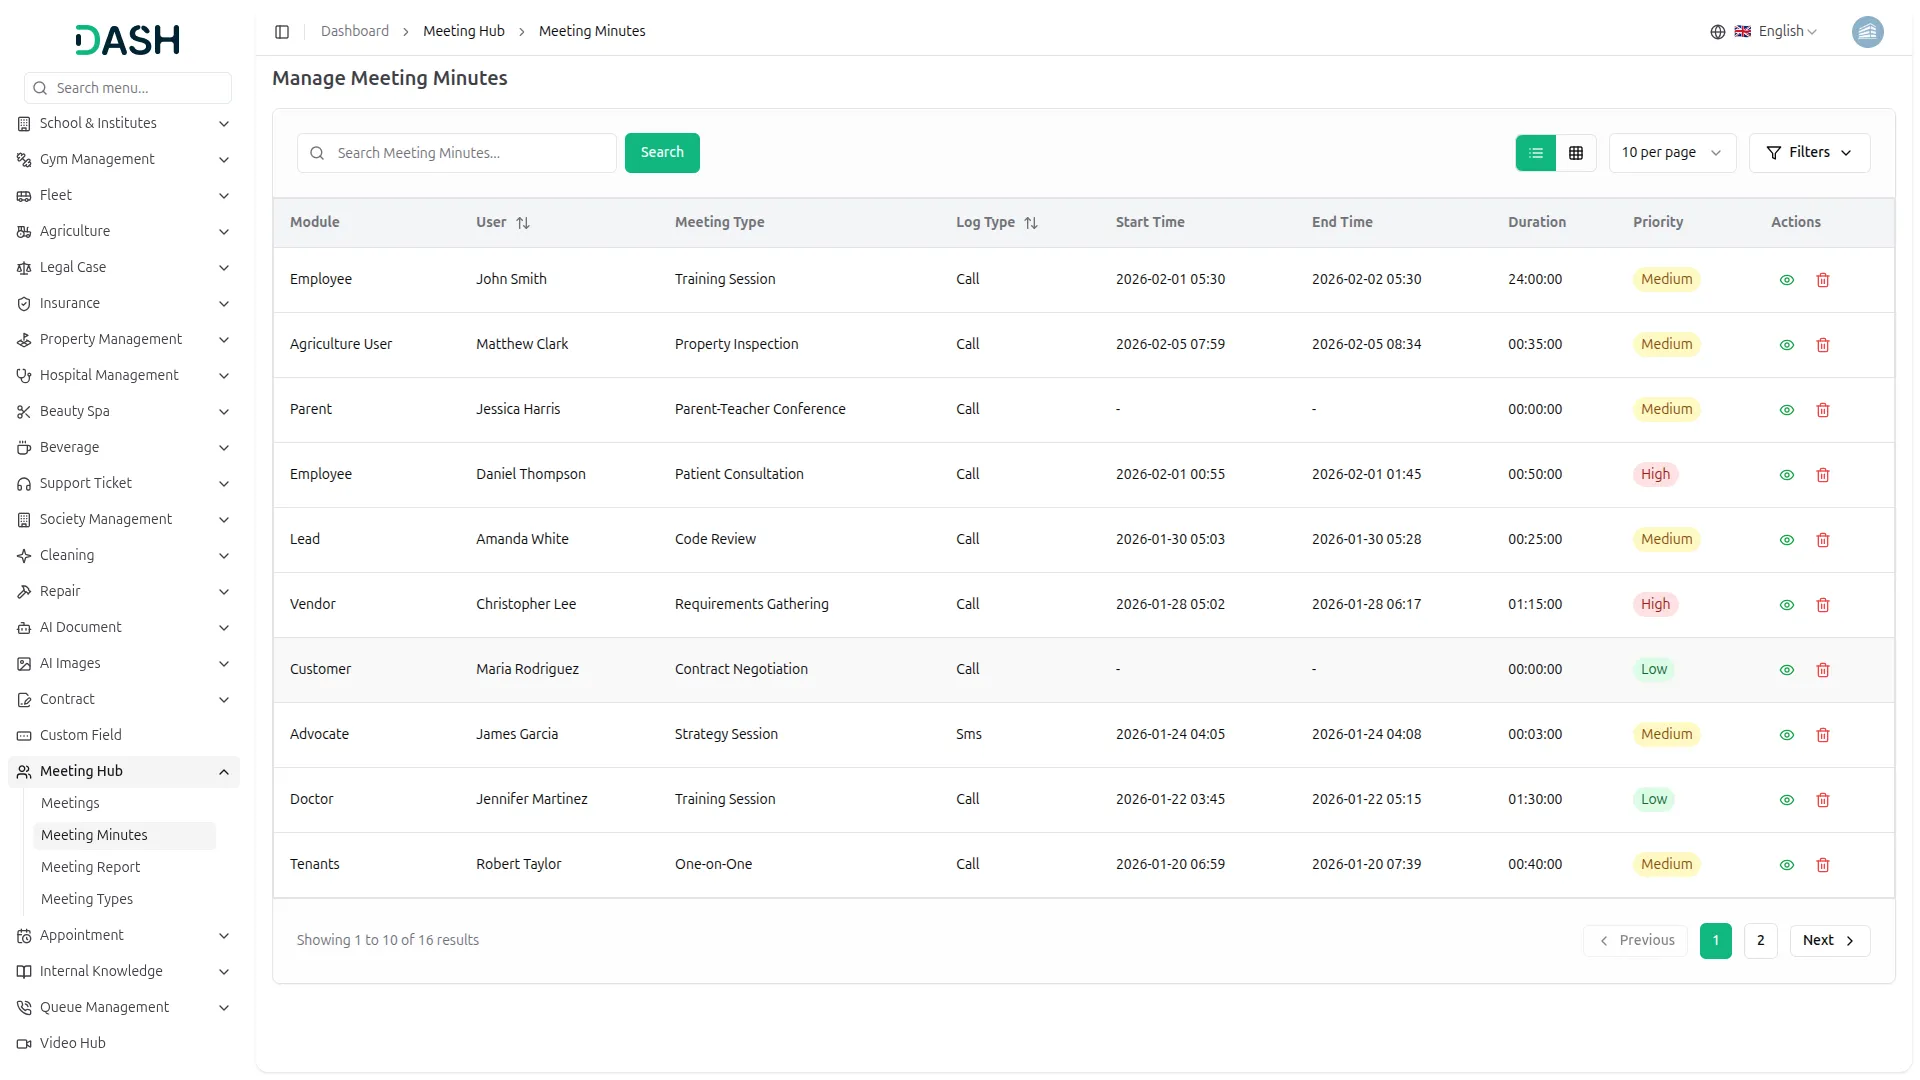Switch to grid view layout

point(1576,153)
